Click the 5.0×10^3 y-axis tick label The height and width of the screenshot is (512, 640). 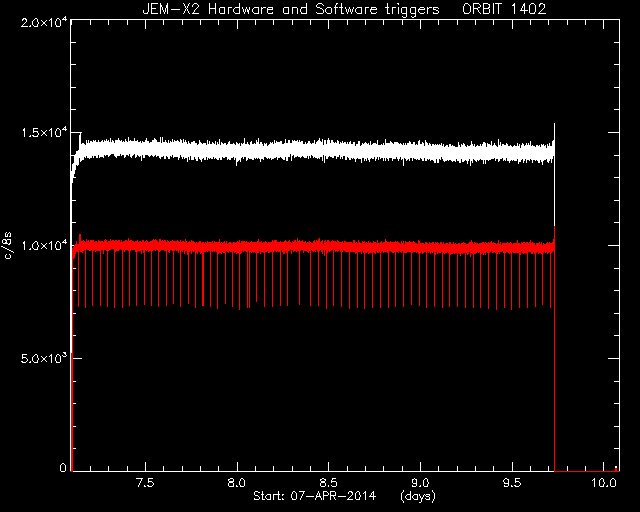(x=44, y=358)
